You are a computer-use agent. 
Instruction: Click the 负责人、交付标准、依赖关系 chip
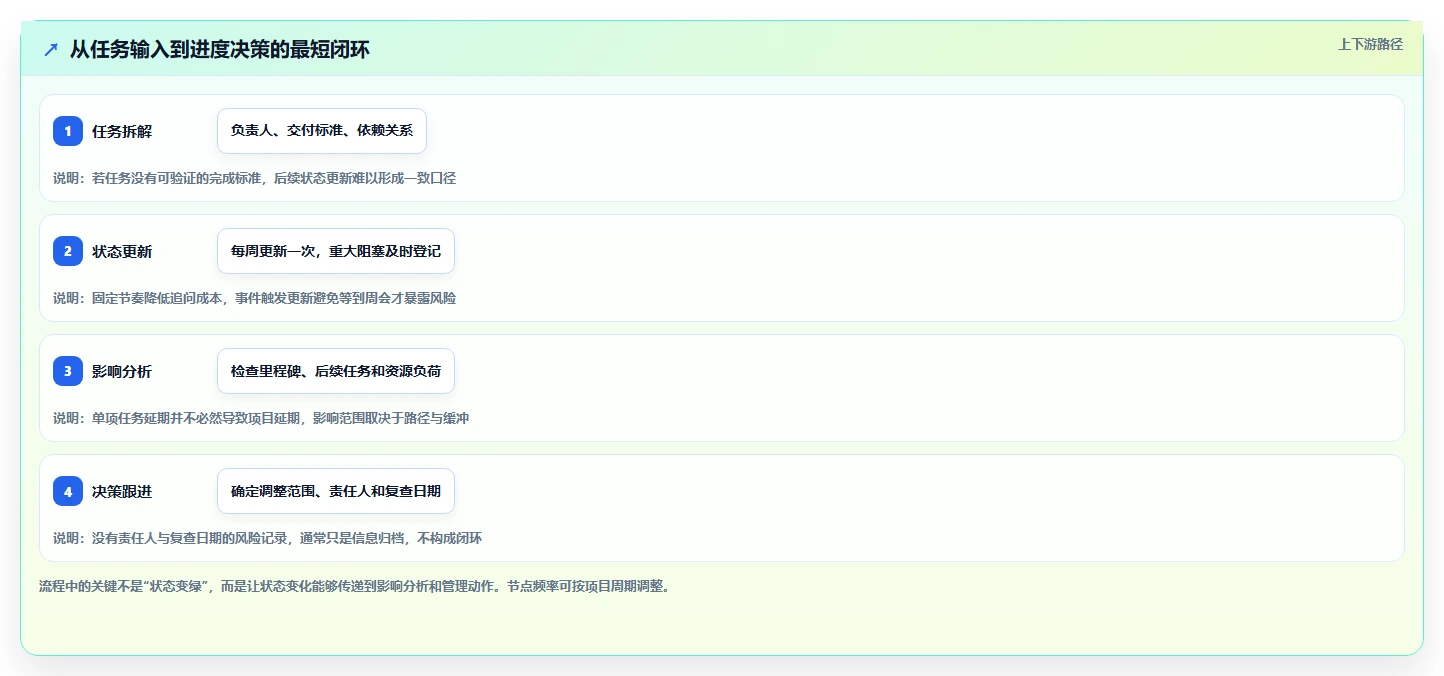(322, 131)
